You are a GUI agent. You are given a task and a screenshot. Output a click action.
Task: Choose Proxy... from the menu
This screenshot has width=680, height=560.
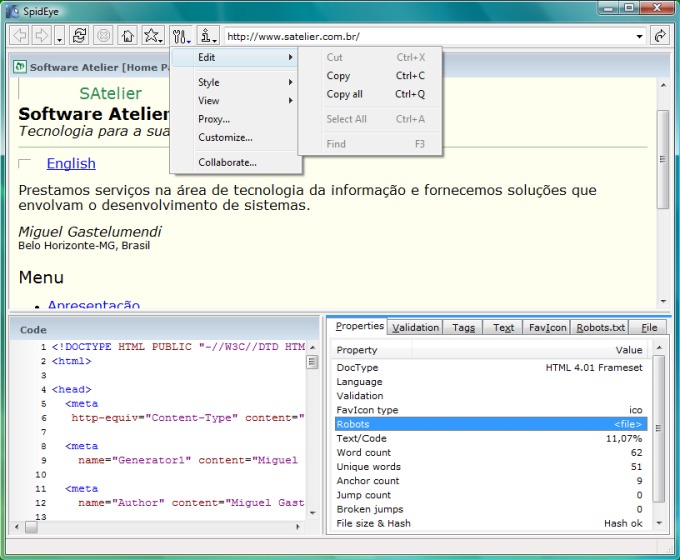pos(235,119)
